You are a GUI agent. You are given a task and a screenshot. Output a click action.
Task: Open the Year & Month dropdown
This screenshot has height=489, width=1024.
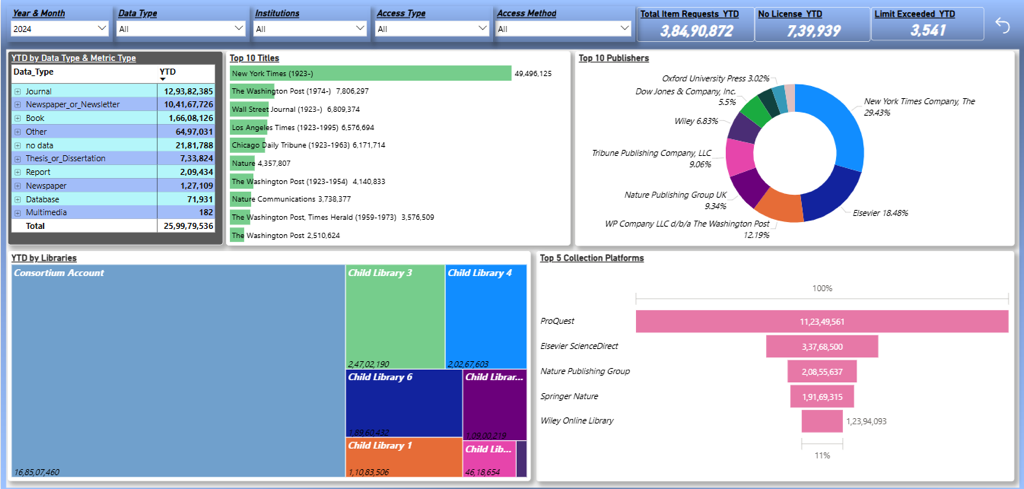click(59, 28)
